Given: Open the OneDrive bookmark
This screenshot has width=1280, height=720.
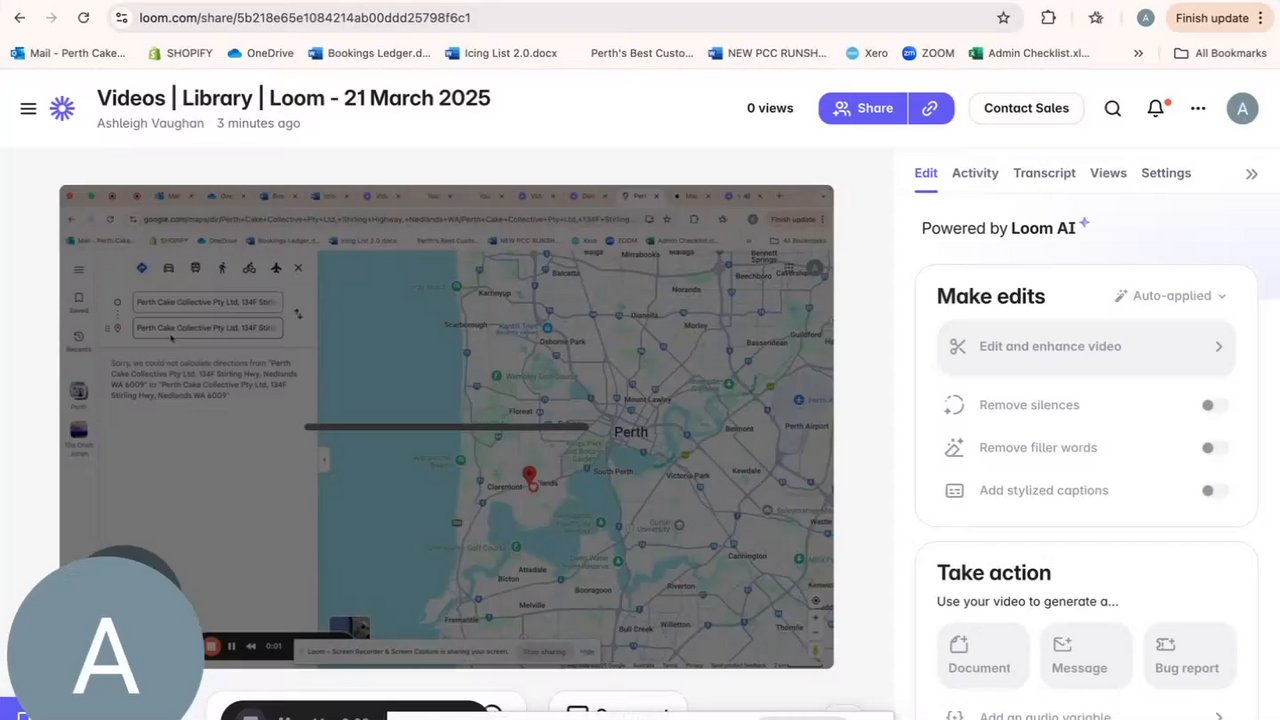Looking at the screenshot, I should tap(262, 53).
